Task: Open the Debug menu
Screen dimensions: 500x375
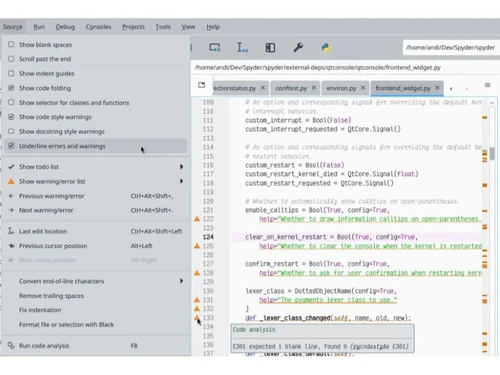Action: pyautogui.click(x=65, y=27)
